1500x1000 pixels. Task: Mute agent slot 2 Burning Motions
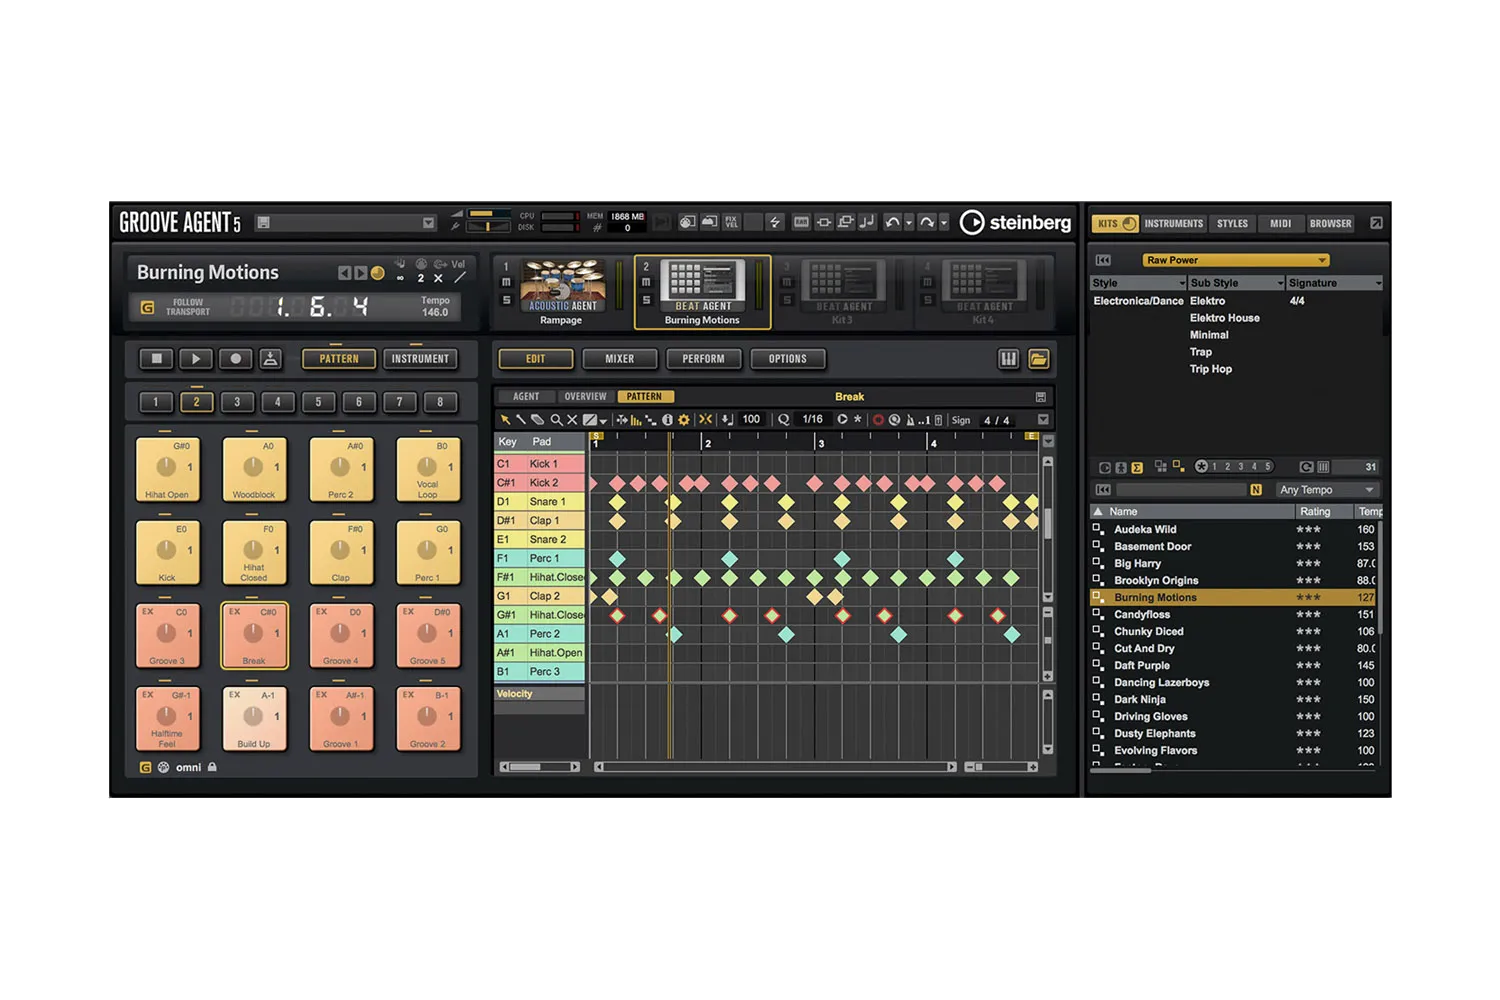(x=646, y=283)
